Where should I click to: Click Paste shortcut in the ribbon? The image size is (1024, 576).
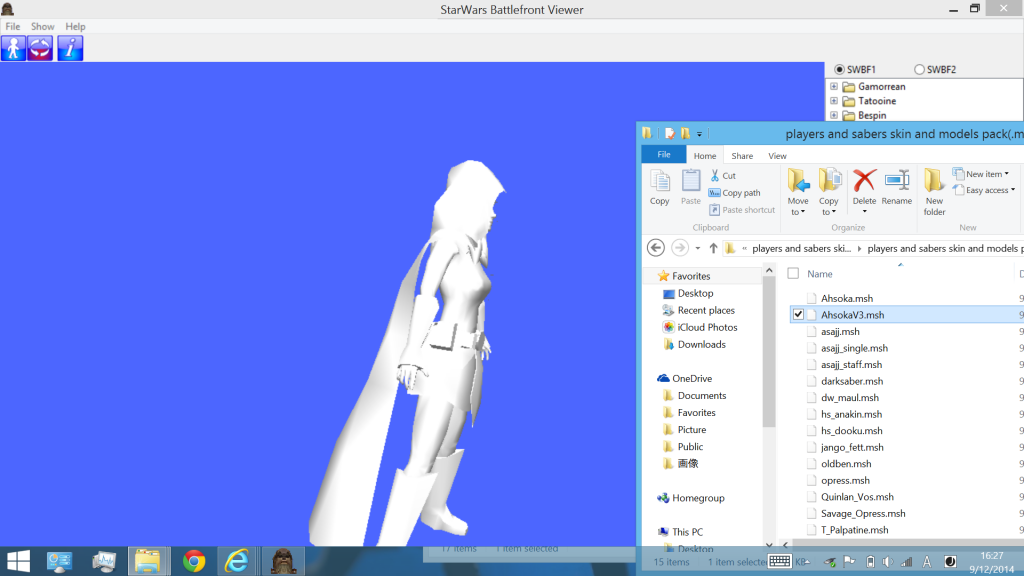pyautogui.click(x=742, y=210)
